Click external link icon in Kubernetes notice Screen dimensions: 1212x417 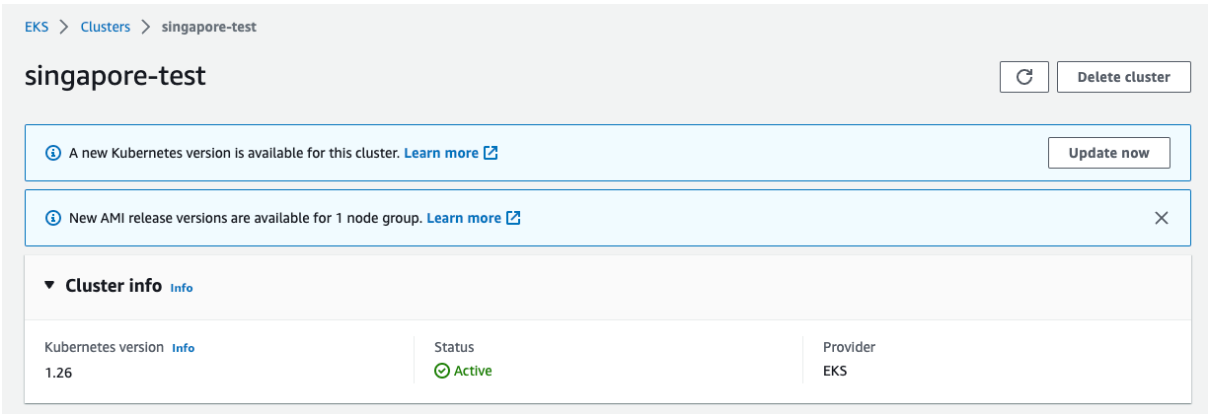[491, 154]
